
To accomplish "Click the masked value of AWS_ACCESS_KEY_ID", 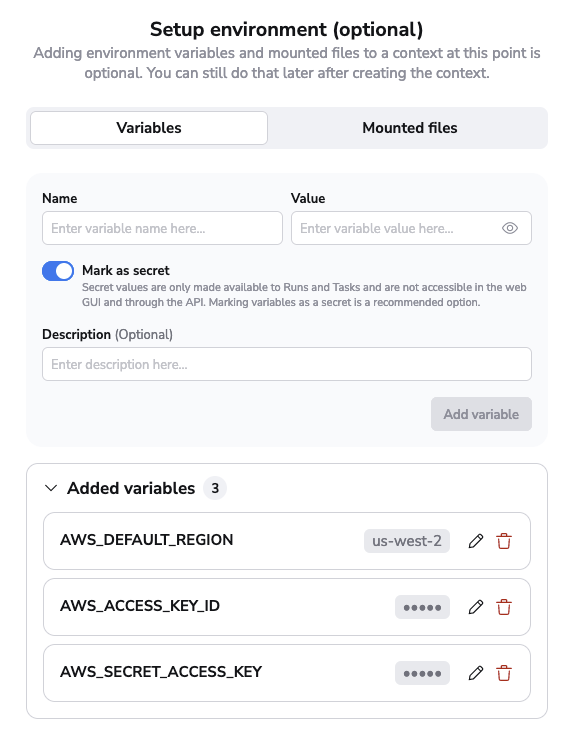I will (x=422, y=607).
